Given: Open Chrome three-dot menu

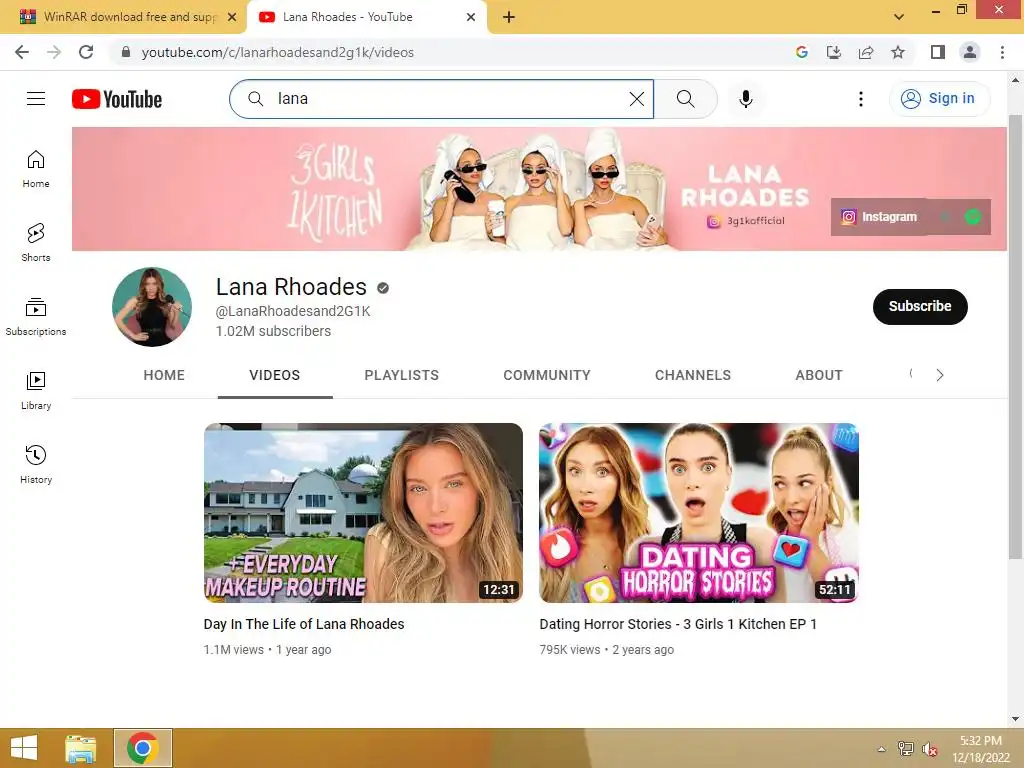Looking at the screenshot, I should pyautogui.click(x=1002, y=52).
